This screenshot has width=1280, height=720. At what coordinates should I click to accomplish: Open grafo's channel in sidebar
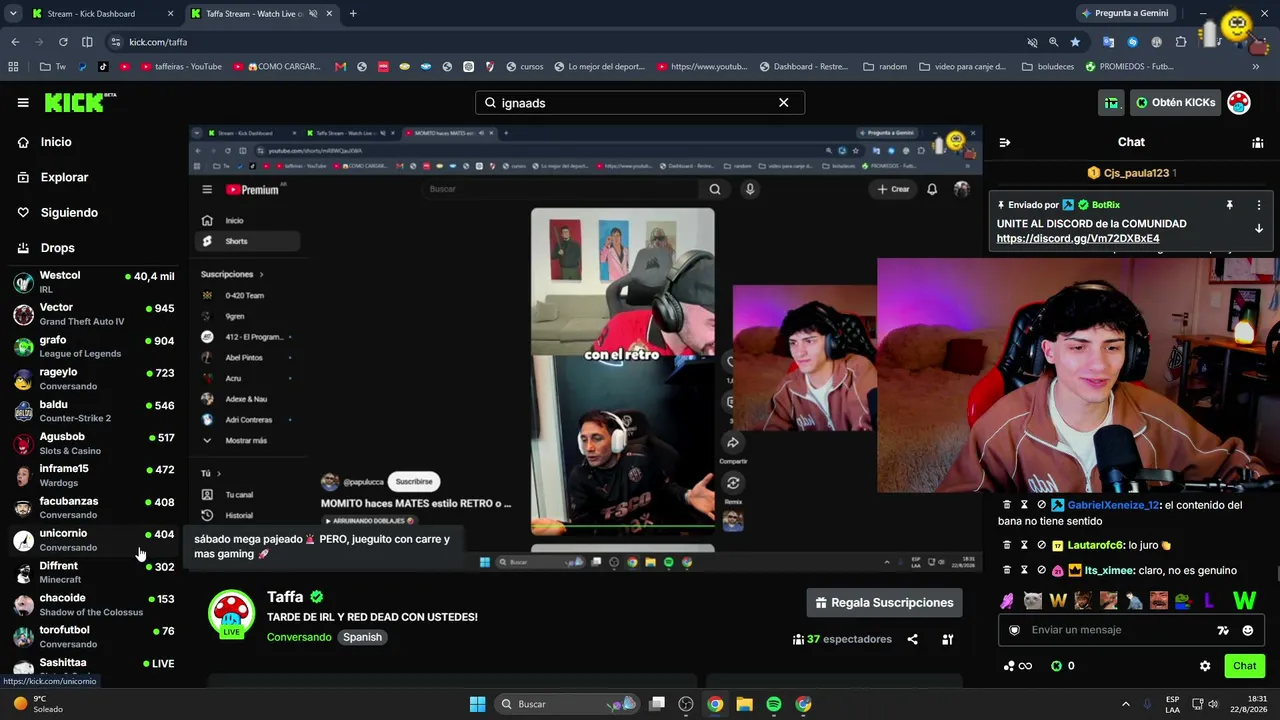coord(95,346)
